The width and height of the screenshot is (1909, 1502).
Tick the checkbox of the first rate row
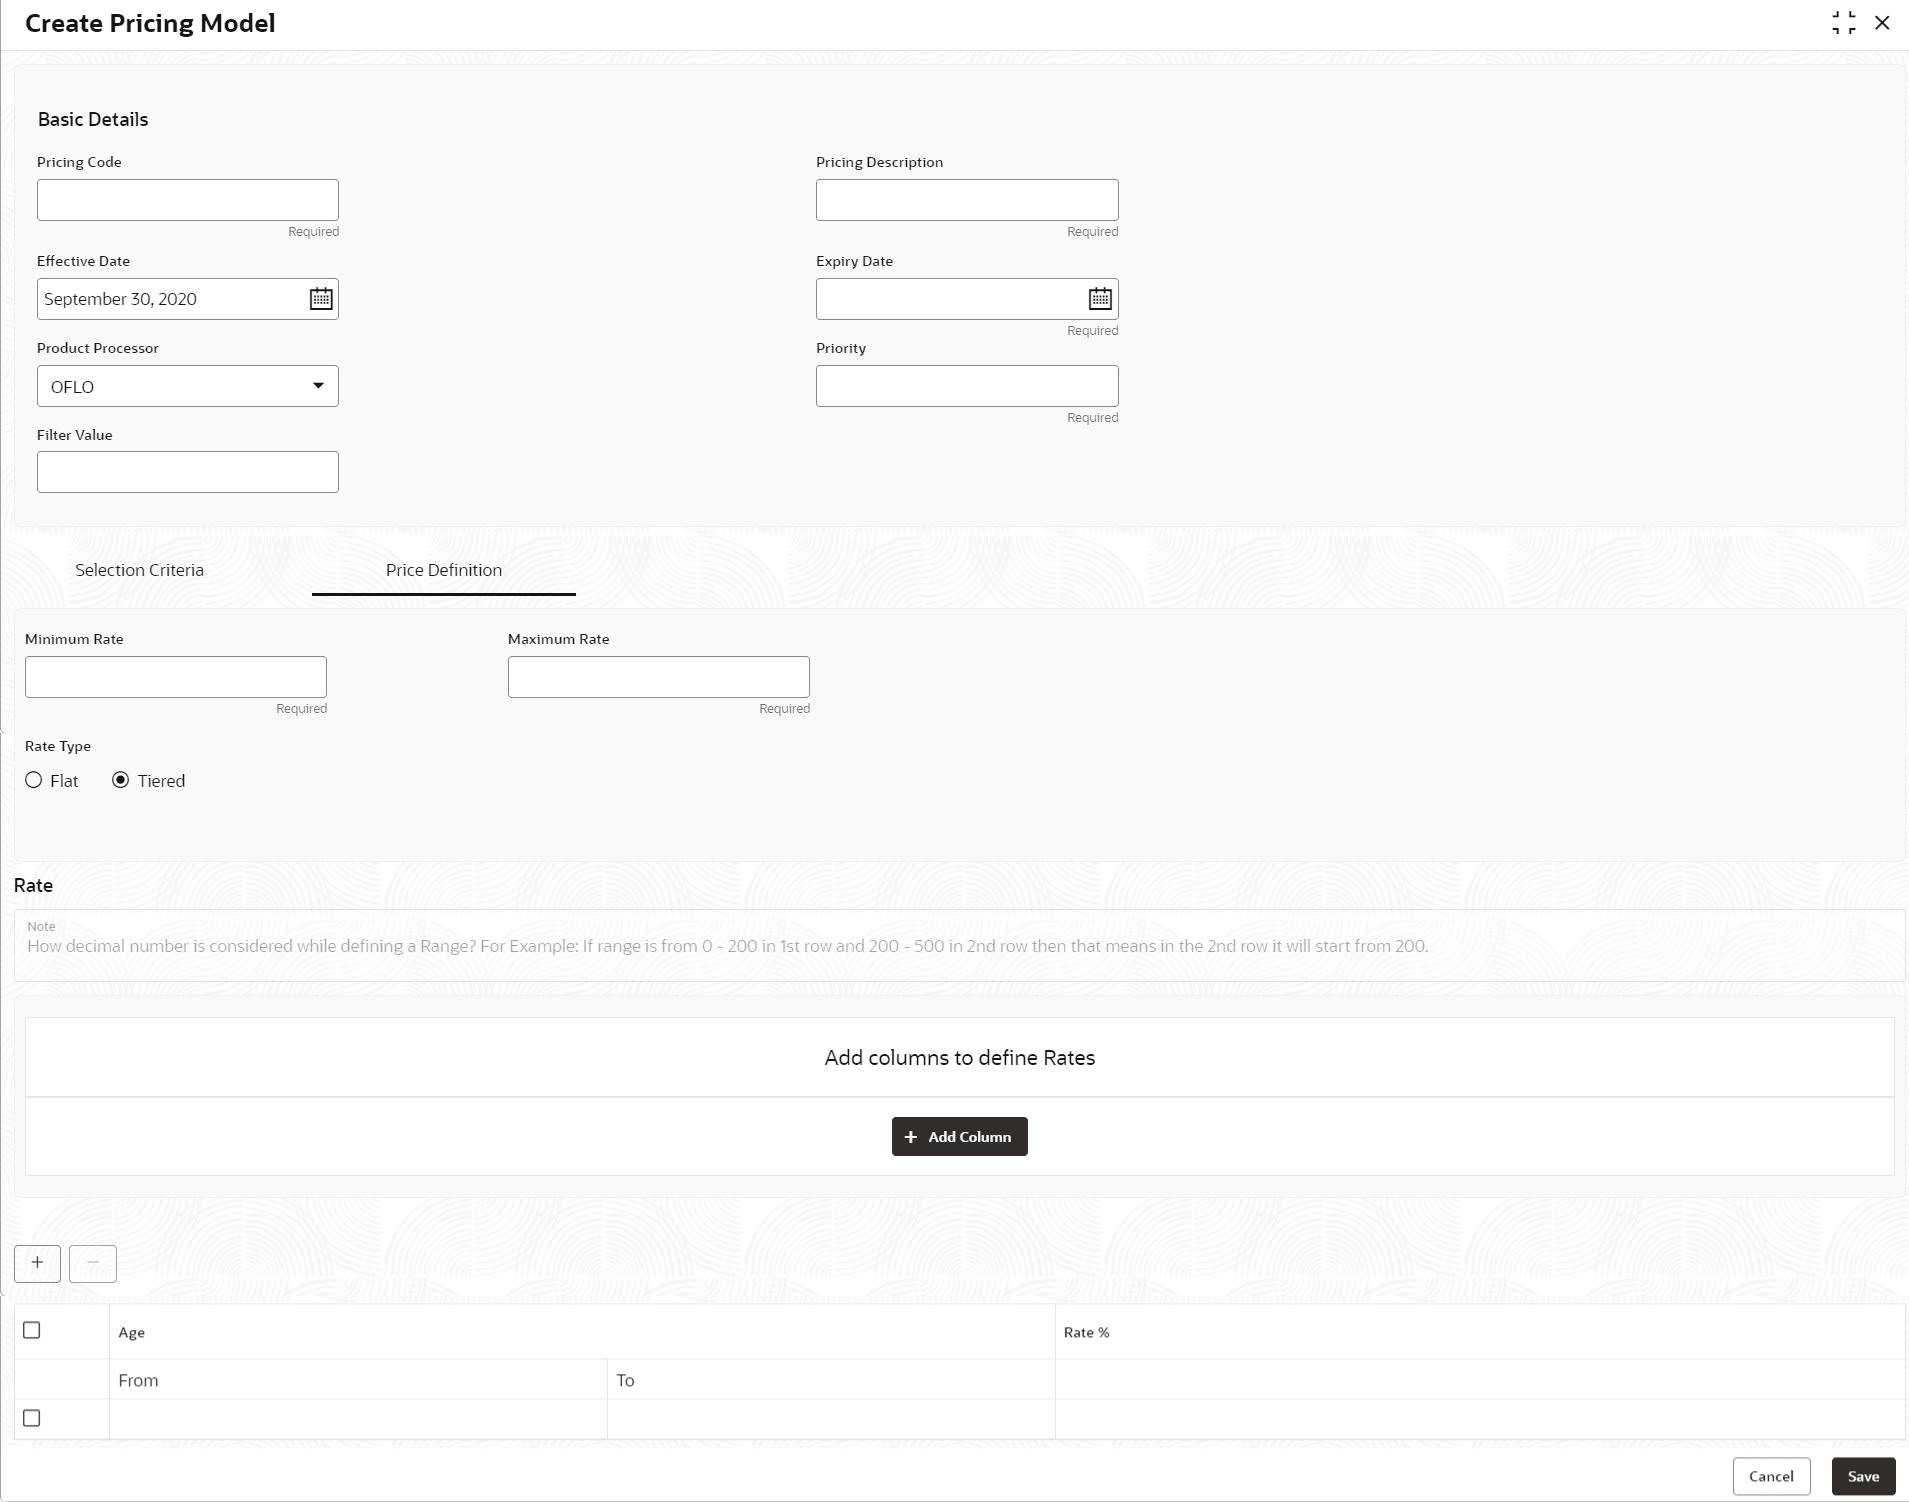point(32,1418)
